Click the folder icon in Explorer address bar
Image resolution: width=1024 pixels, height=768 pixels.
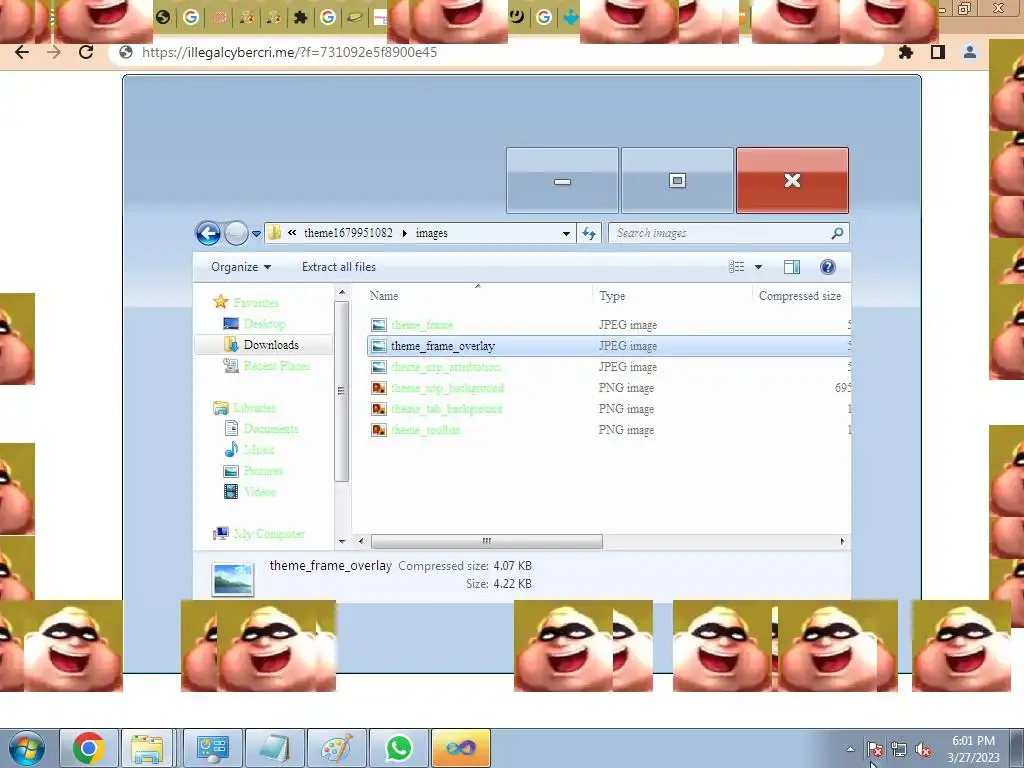point(274,233)
